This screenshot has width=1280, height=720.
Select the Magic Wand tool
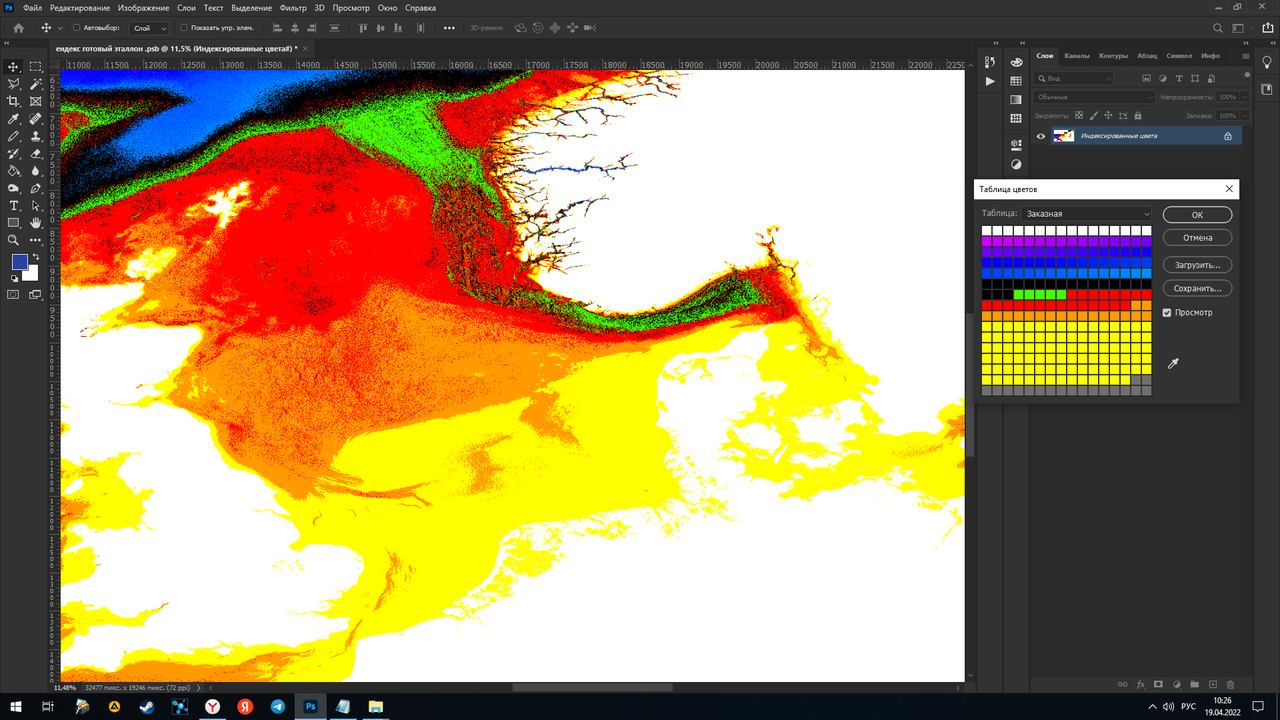(x=36, y=84)
